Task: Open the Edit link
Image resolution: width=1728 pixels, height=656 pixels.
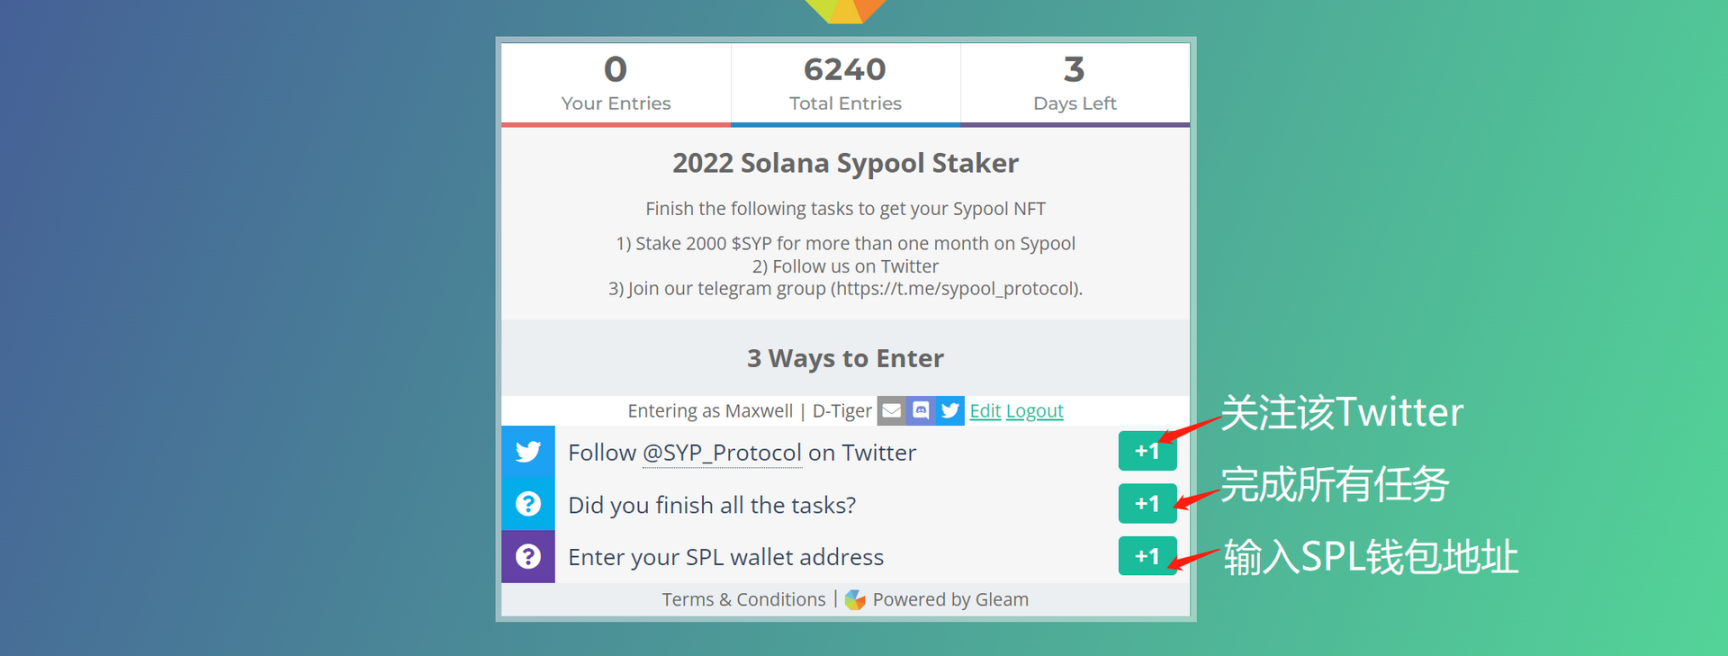Action: click(985, 411)
